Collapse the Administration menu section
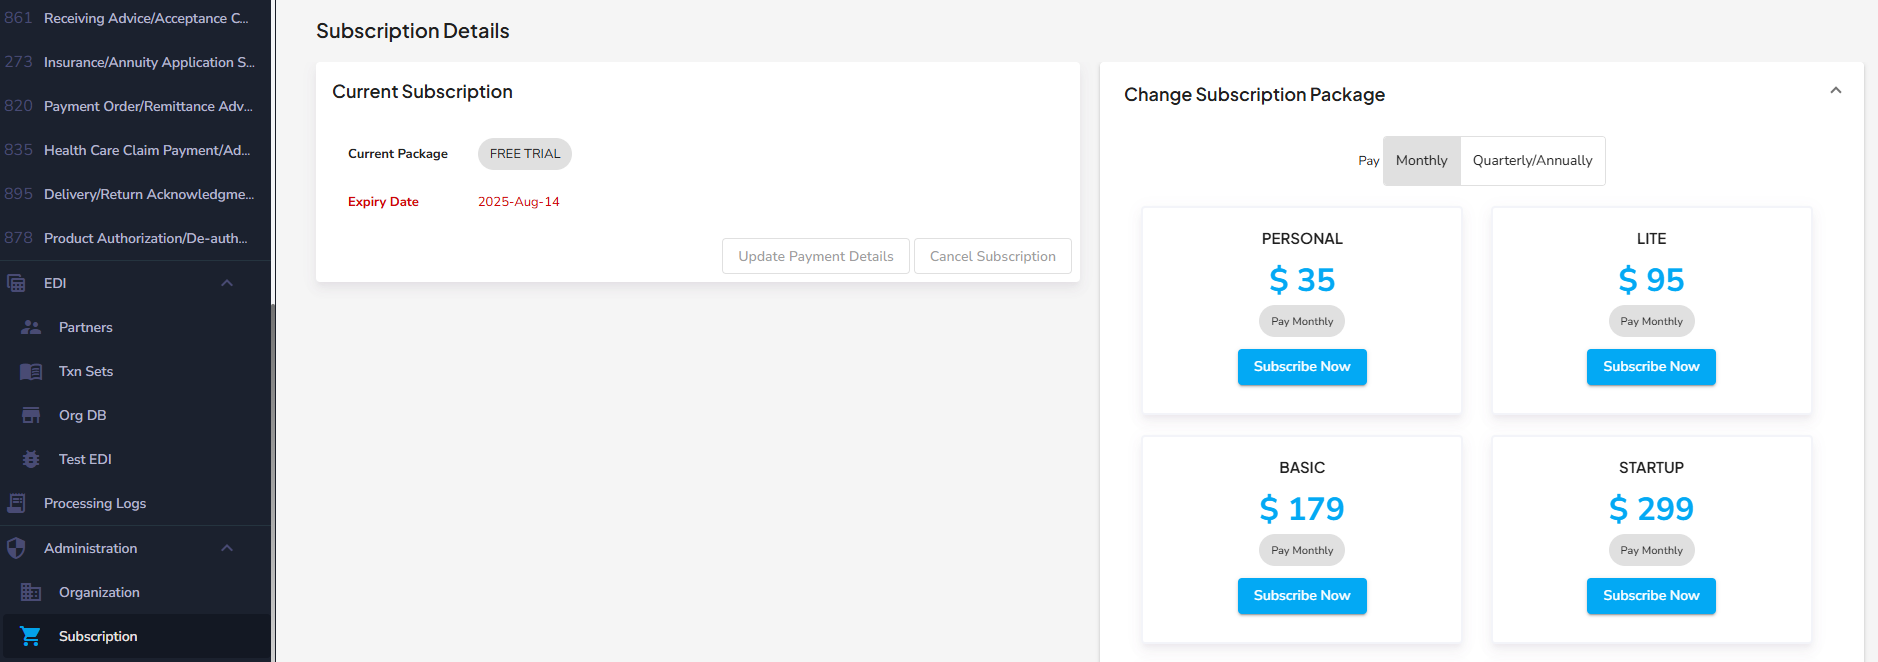The width and height of the screenshot is (1878, 662). pos(227,548)
